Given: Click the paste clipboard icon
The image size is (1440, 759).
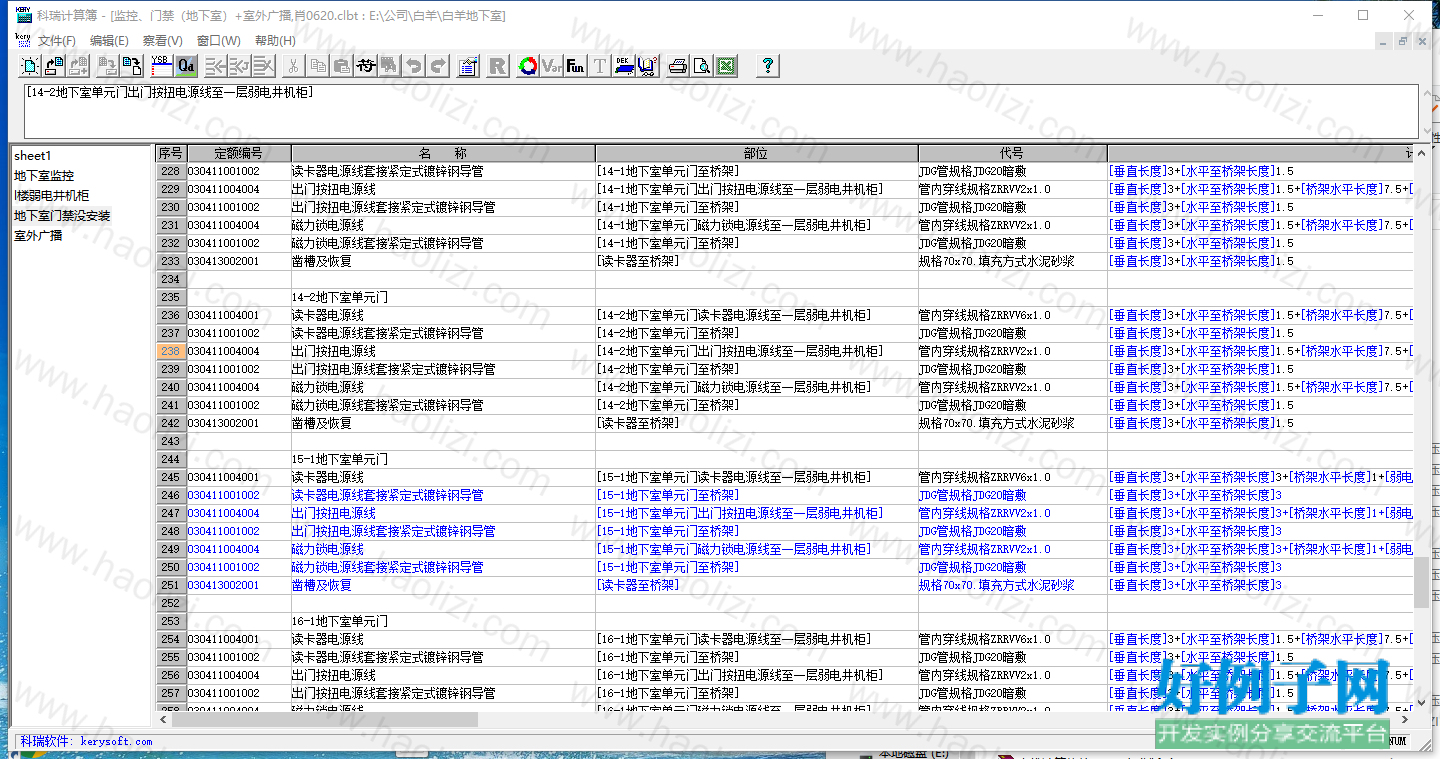Looking at the screenshot, I should [341, 66].
